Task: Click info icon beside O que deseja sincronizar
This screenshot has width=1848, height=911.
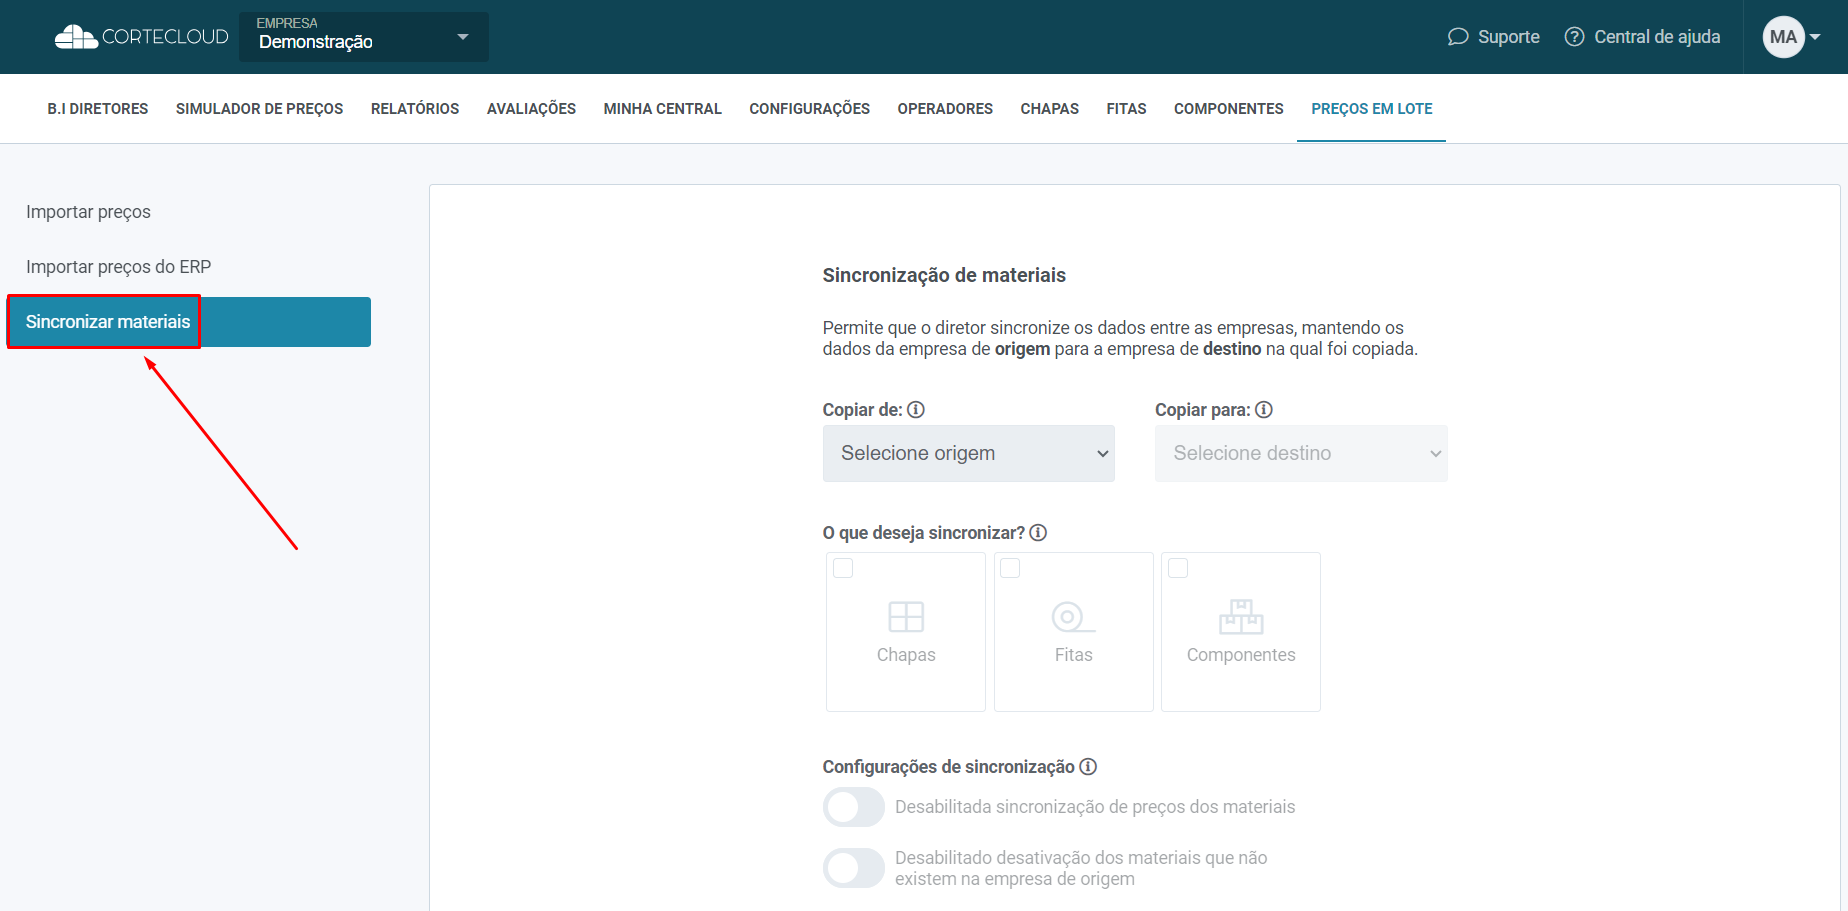Action: (x=1038, y=533)
